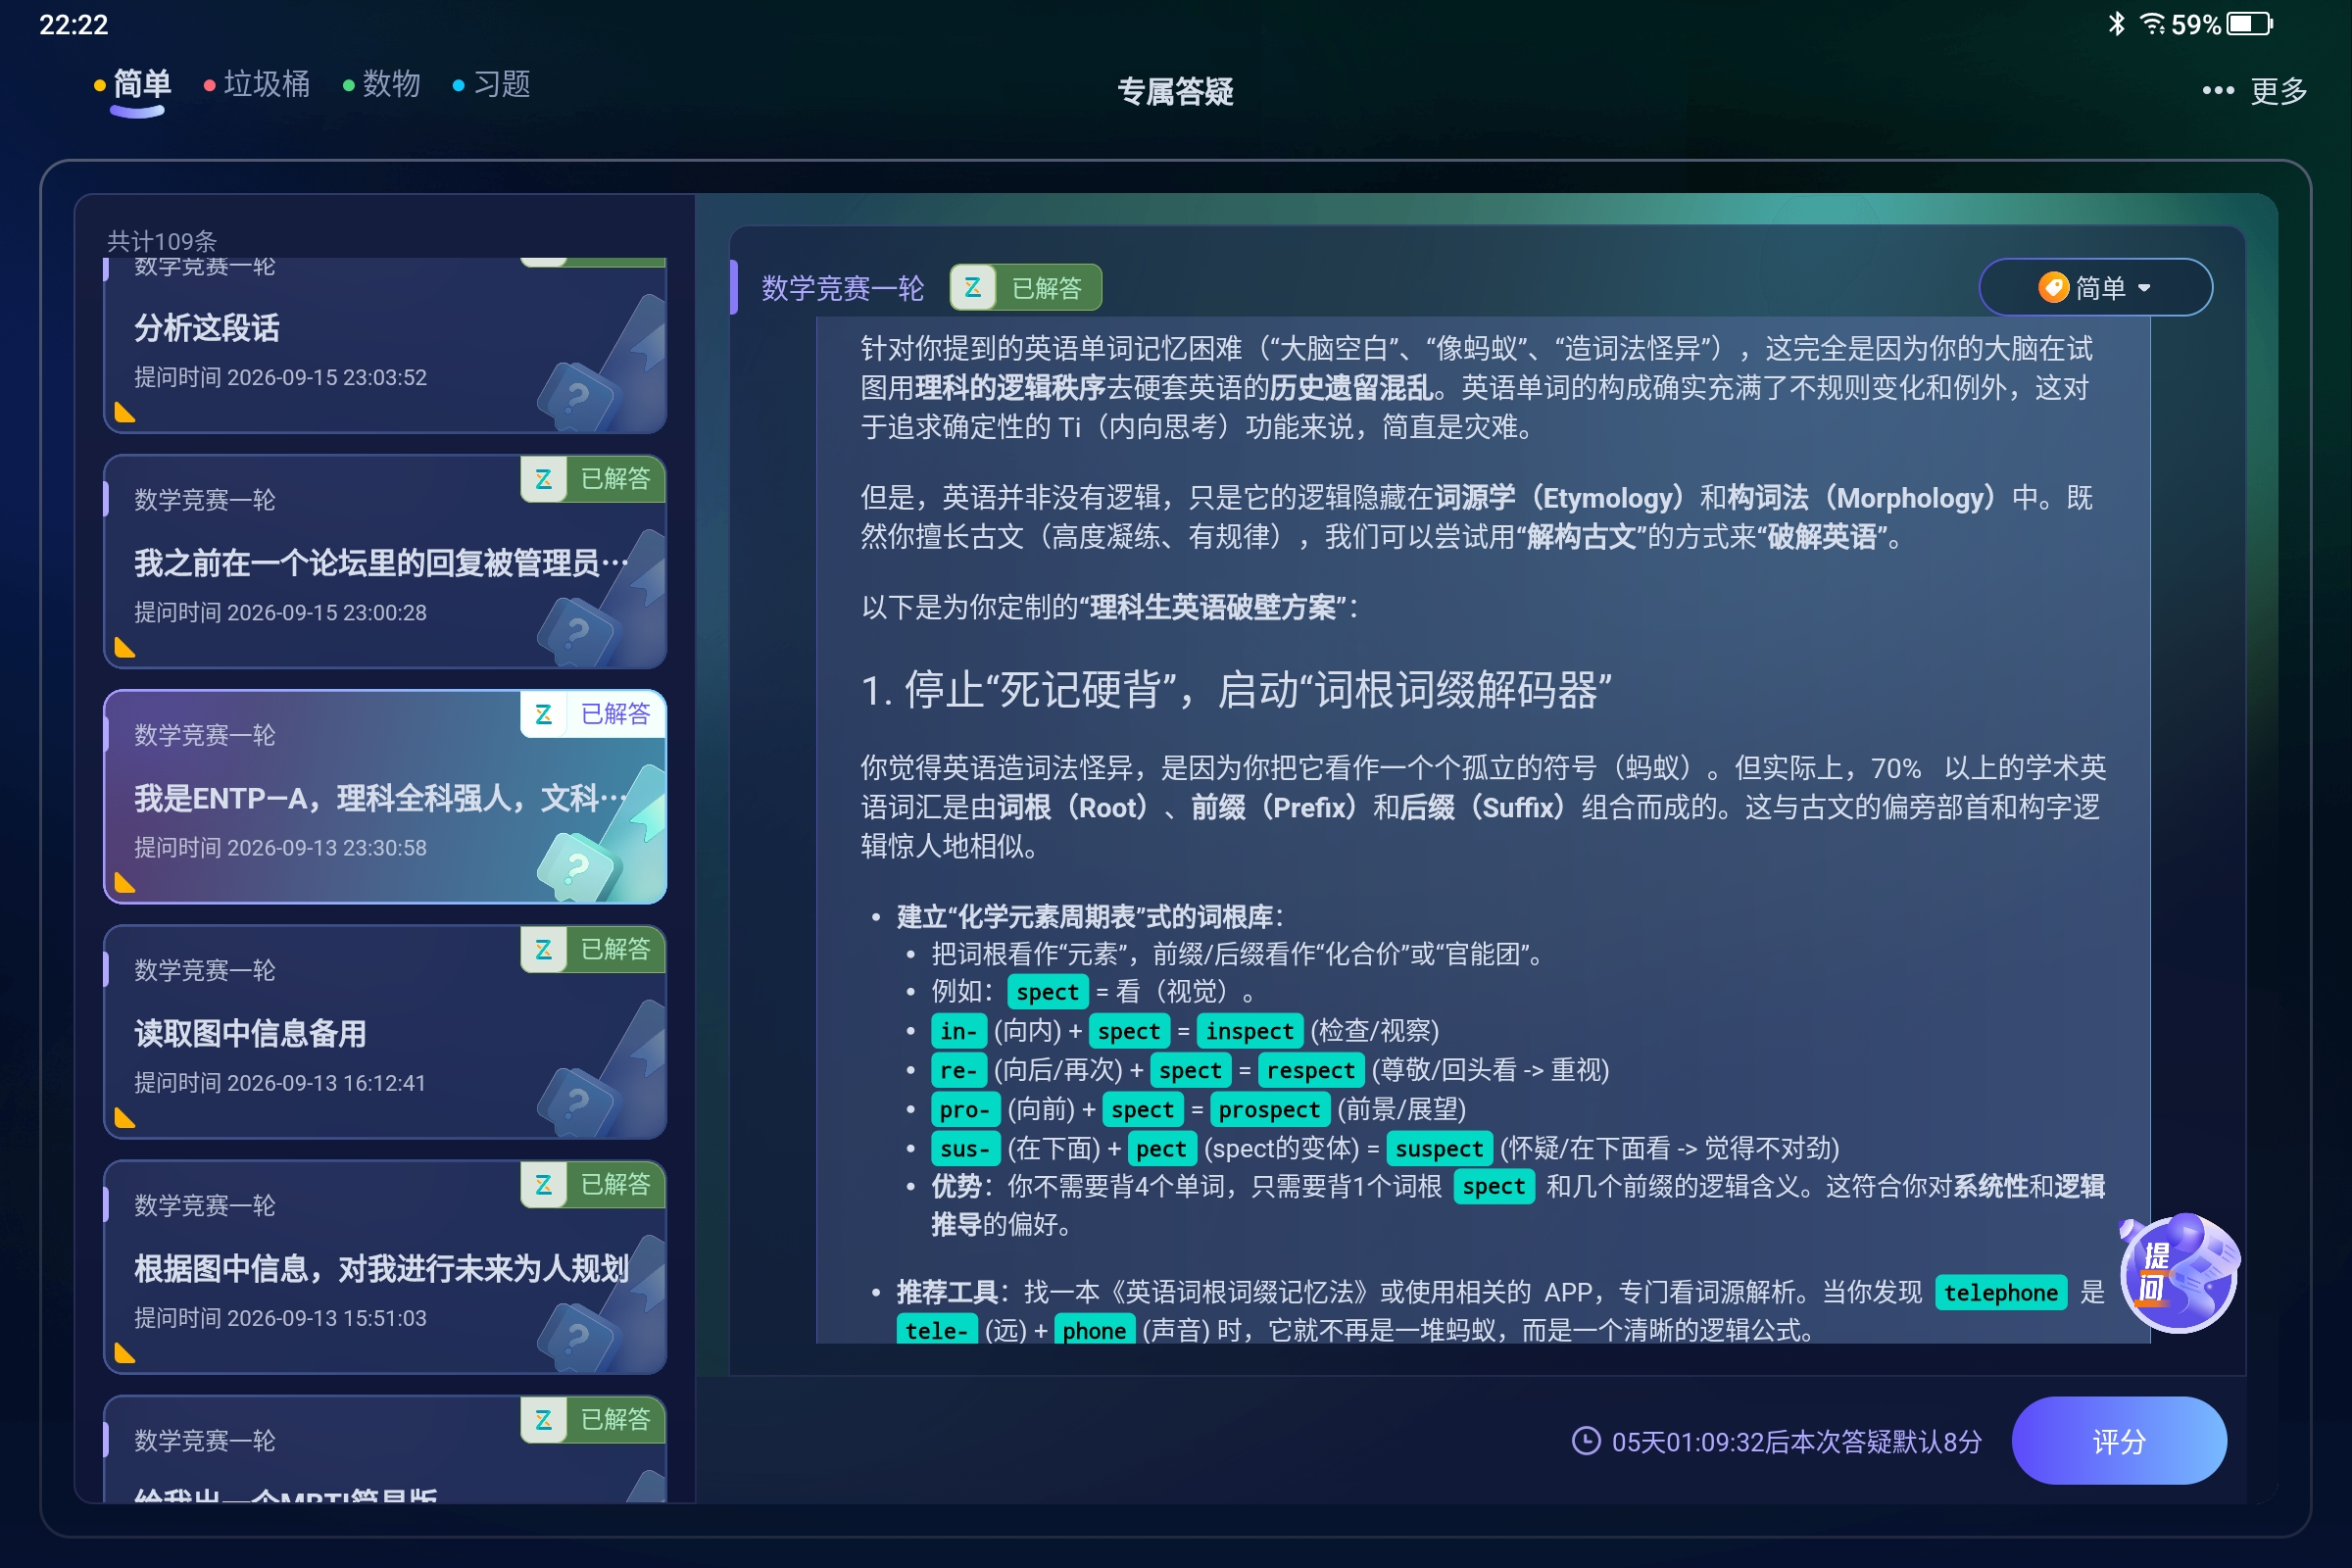Click the highlighted word suspect
This screenshot has width=2352, height=1568.
[x=1439, y=1148]
